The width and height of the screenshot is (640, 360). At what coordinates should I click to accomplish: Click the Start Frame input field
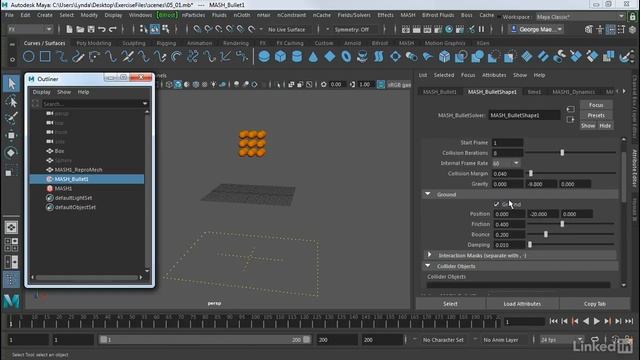[507, 143]
